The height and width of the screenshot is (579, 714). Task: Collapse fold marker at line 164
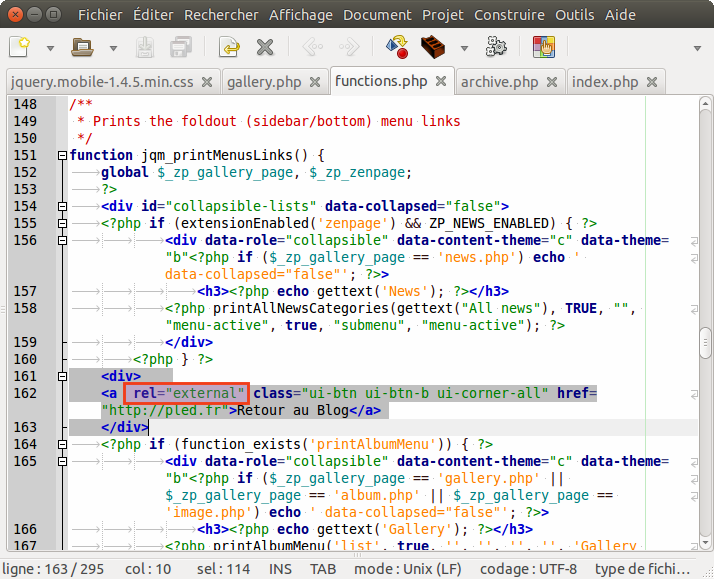click(62, 444)
